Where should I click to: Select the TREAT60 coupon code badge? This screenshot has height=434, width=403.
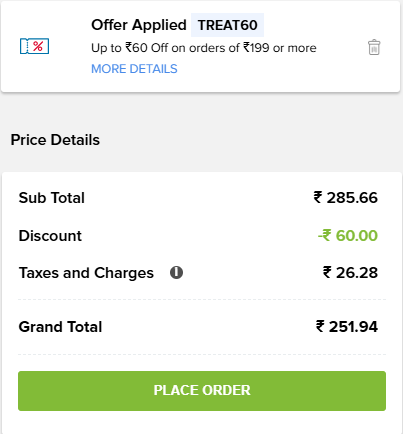[x=227, y=25]
